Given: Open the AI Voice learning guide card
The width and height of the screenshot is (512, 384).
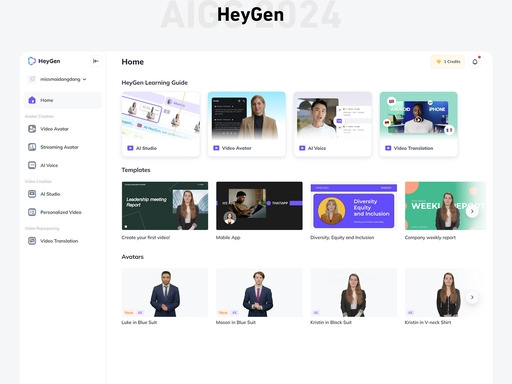Looking at the screenshot, I should [x=333, y=124].
